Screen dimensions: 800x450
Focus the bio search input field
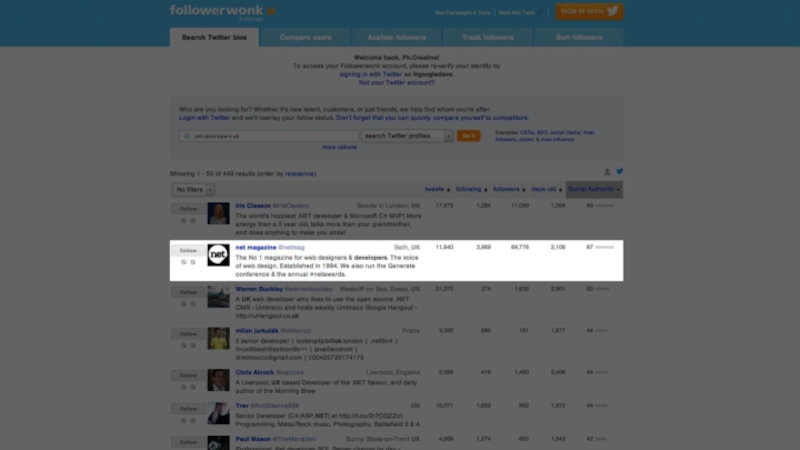click(x=269, y=136)
